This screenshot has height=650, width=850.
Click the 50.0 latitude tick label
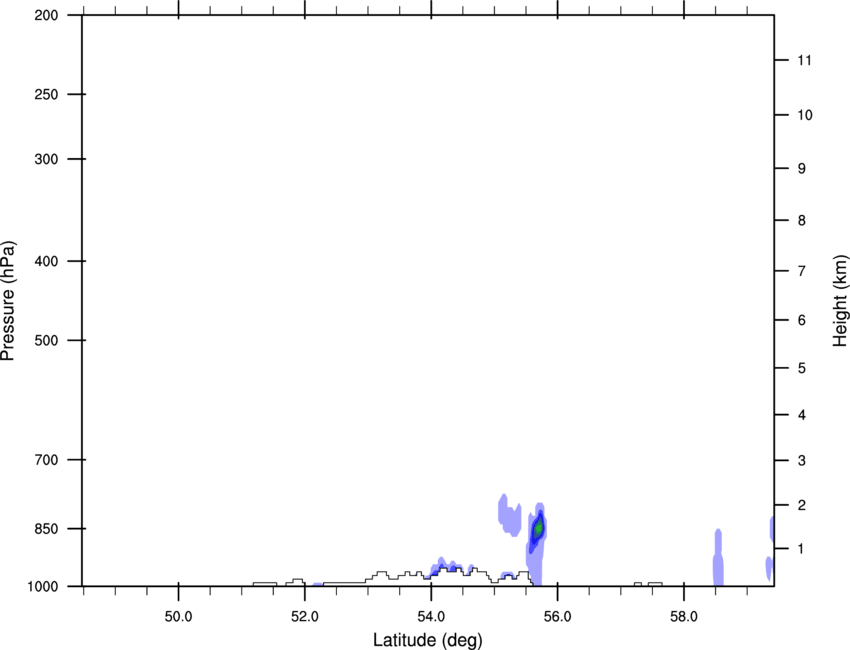(x=178, y=617)
